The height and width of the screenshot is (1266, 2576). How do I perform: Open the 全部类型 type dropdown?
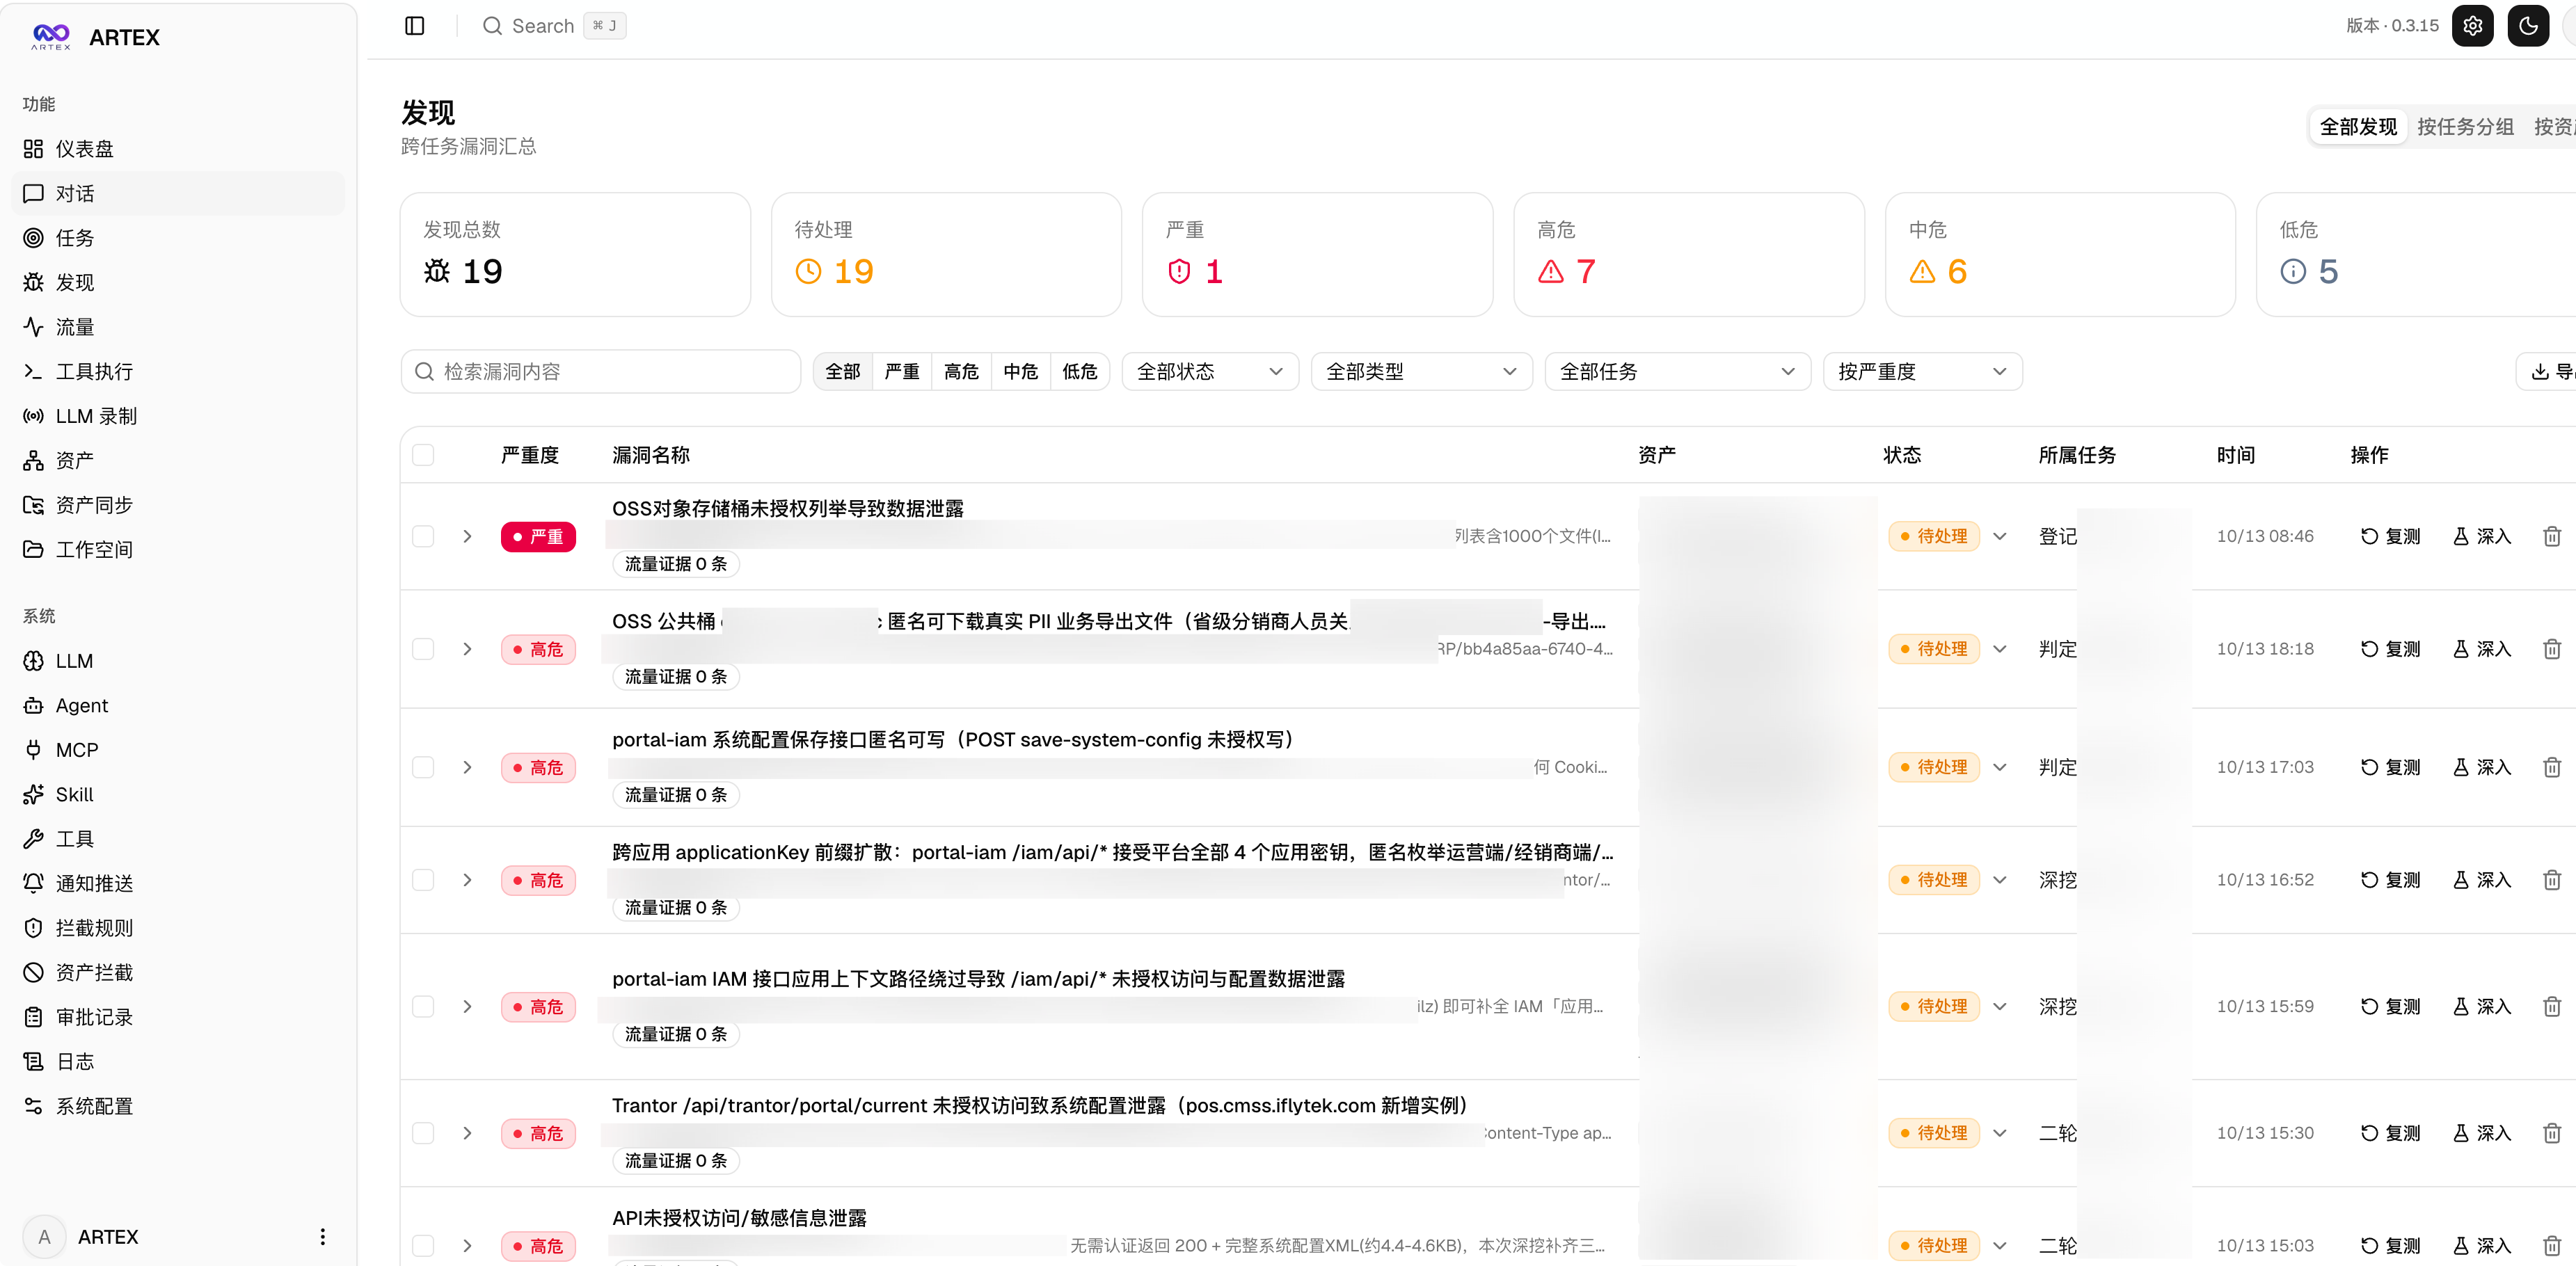1421,371
